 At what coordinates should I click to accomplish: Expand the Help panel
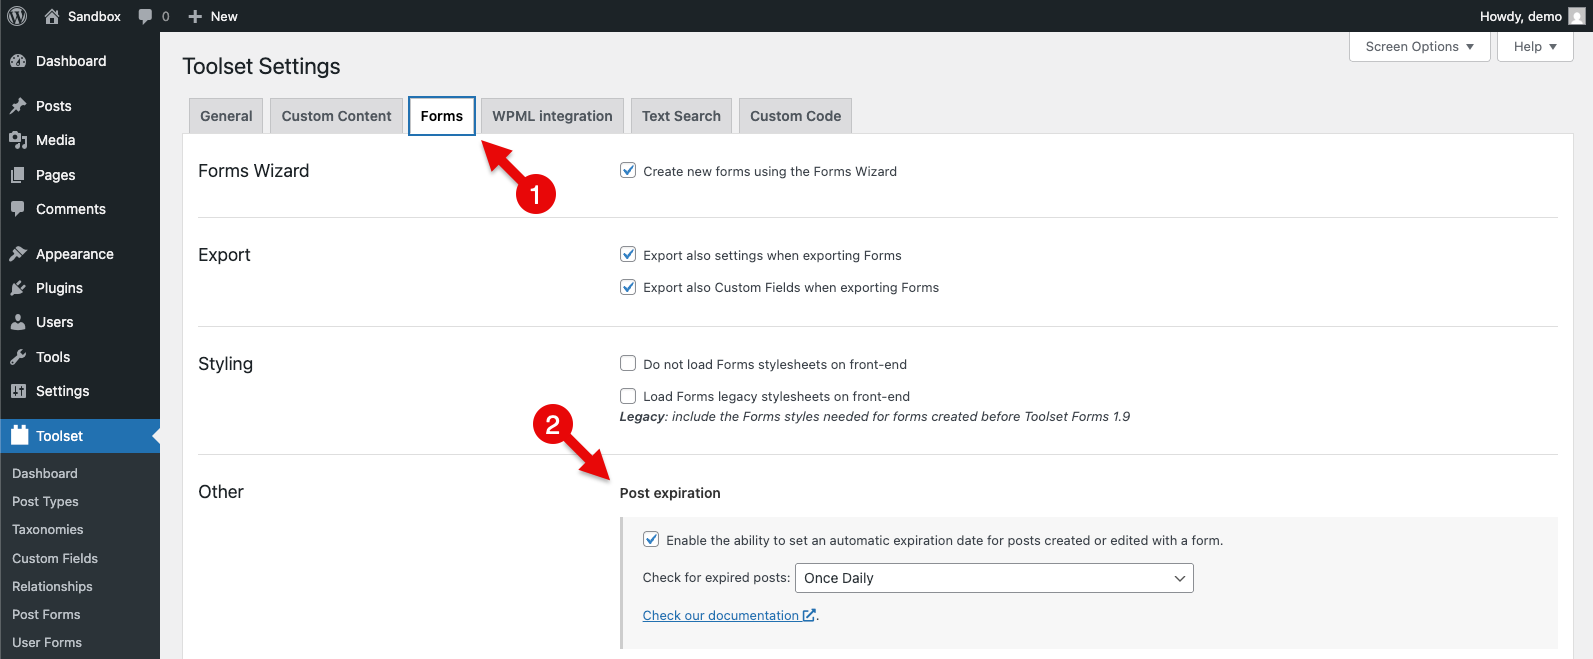(x=1535, y=46)
